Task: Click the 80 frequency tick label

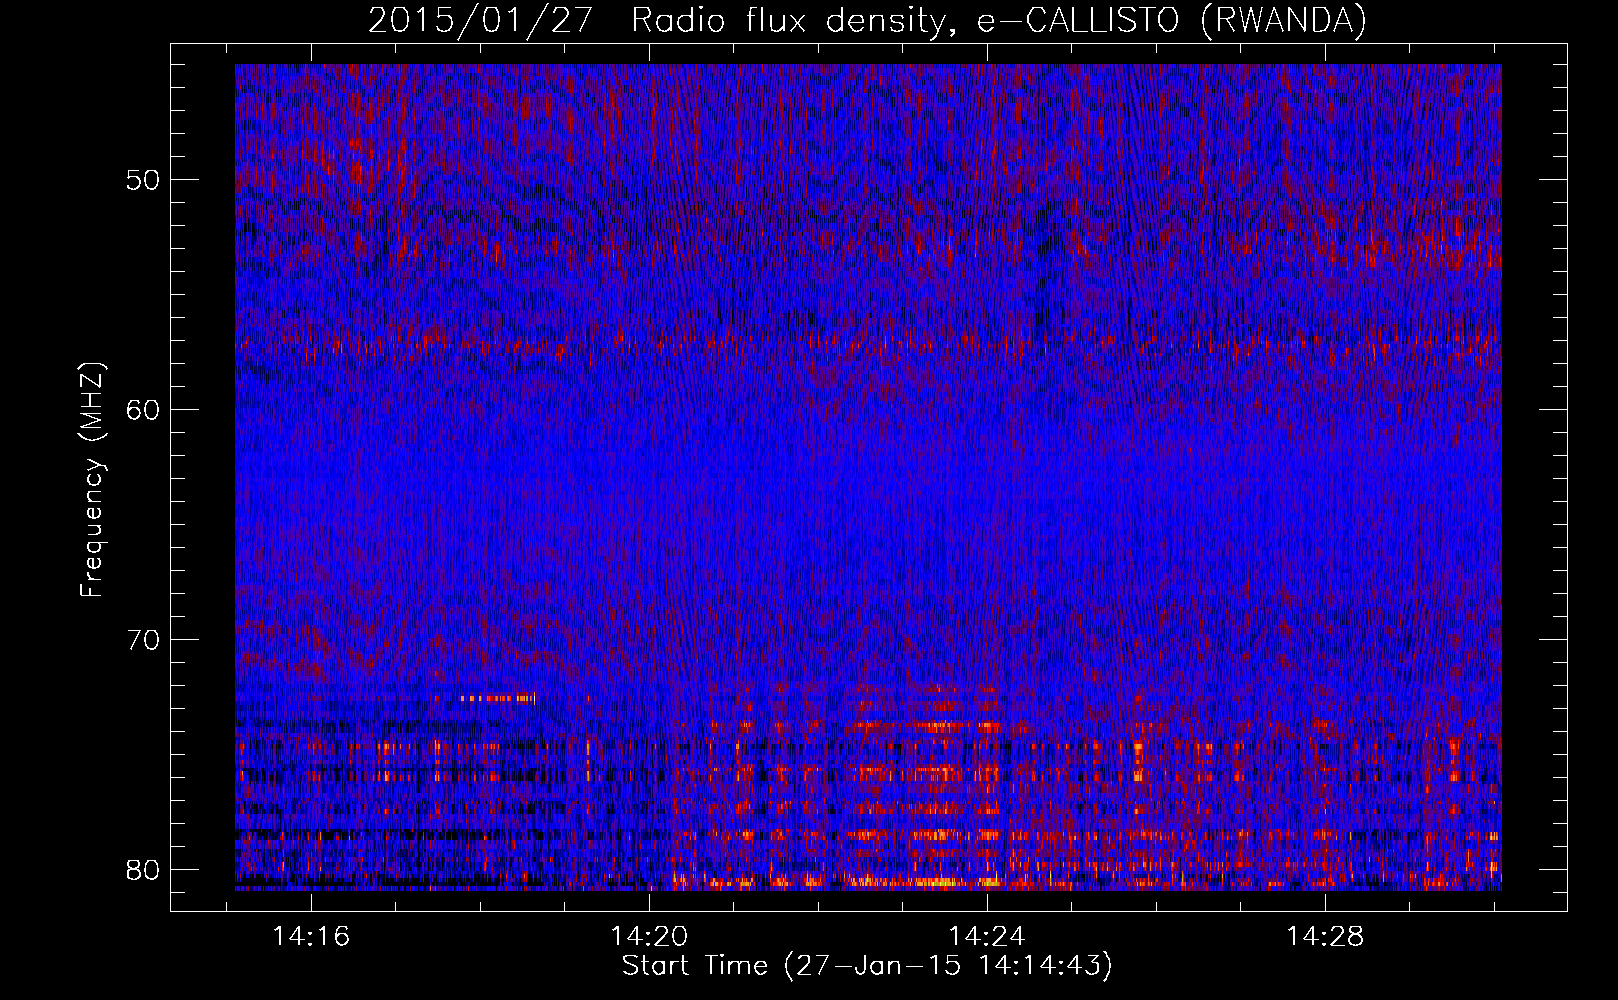Action: (144, 869)
